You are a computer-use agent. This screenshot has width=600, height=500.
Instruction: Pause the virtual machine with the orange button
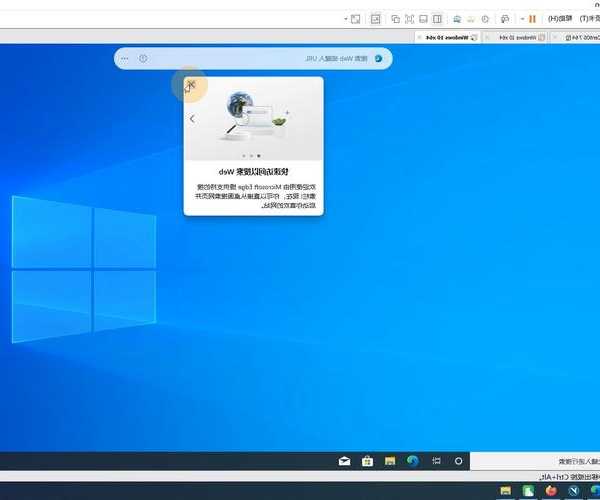click(x=532, y=18)
